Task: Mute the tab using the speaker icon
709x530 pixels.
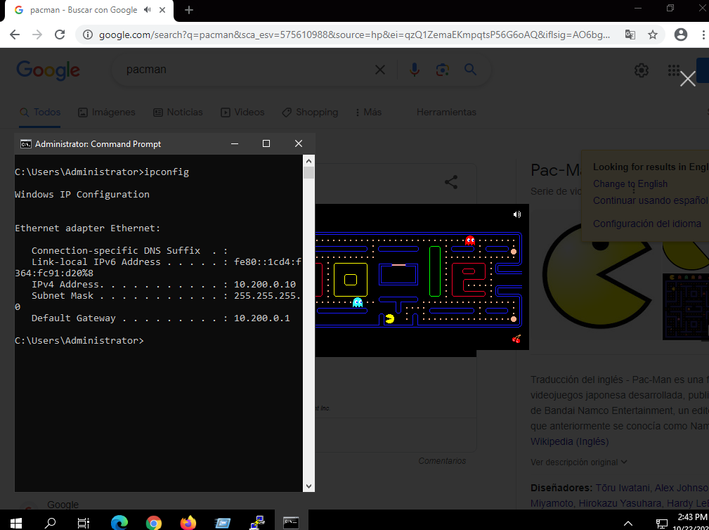Action: [x=148, y=10]
